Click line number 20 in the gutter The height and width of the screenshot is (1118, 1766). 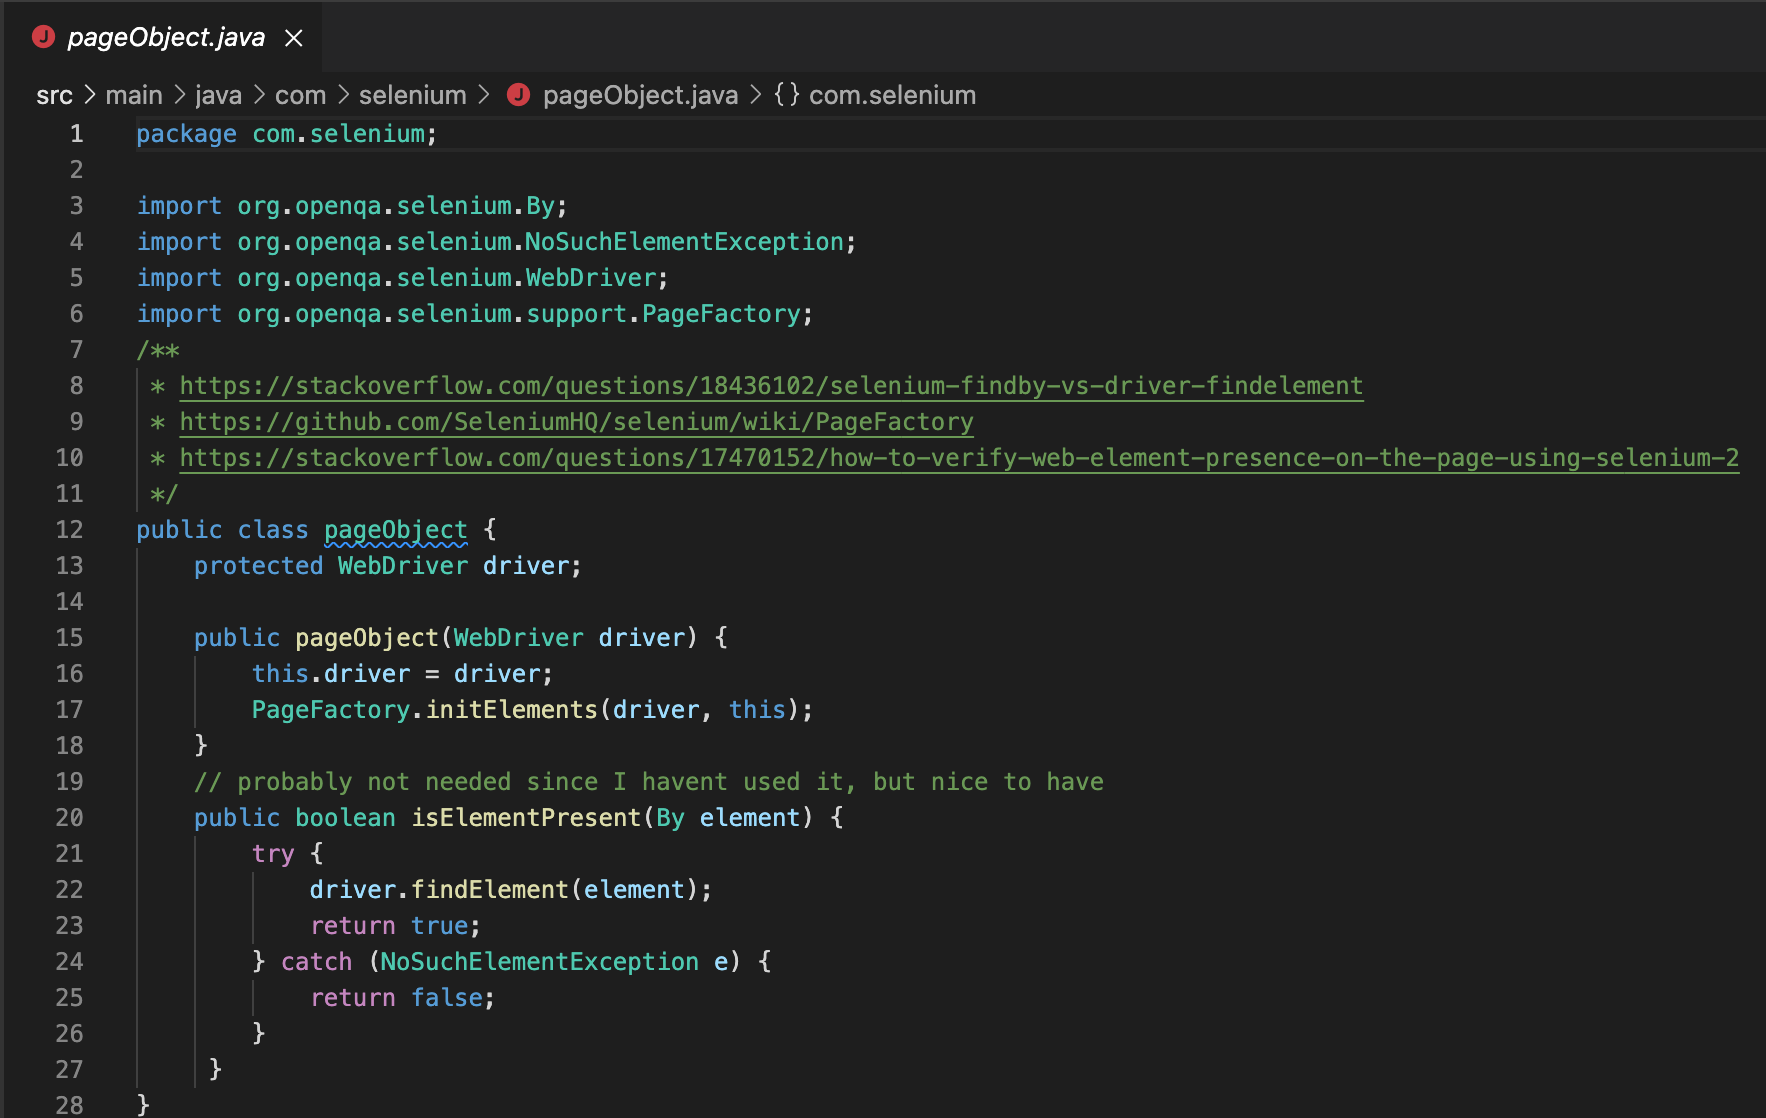tap(69, 818)
